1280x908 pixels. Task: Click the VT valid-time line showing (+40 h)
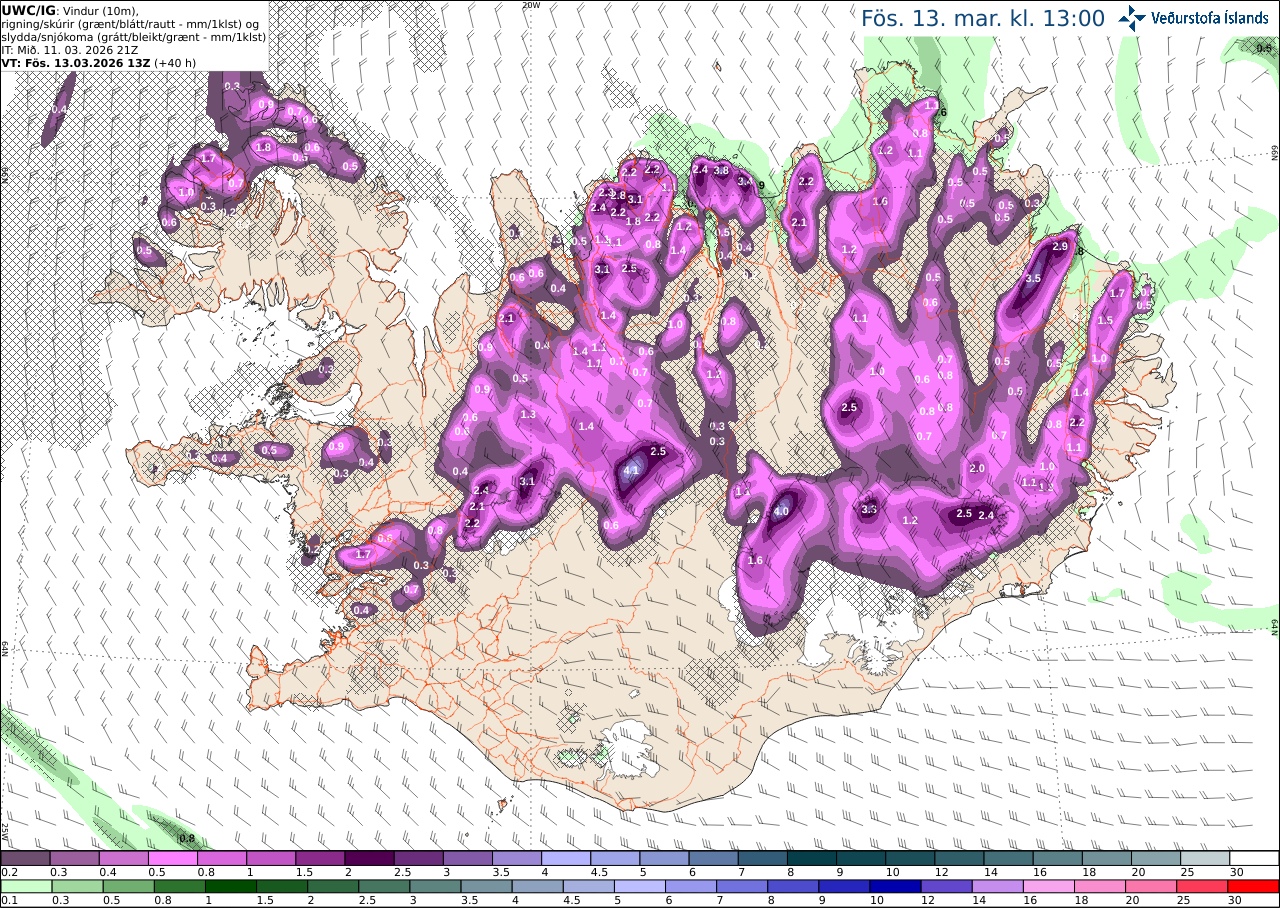coord(99,62)
